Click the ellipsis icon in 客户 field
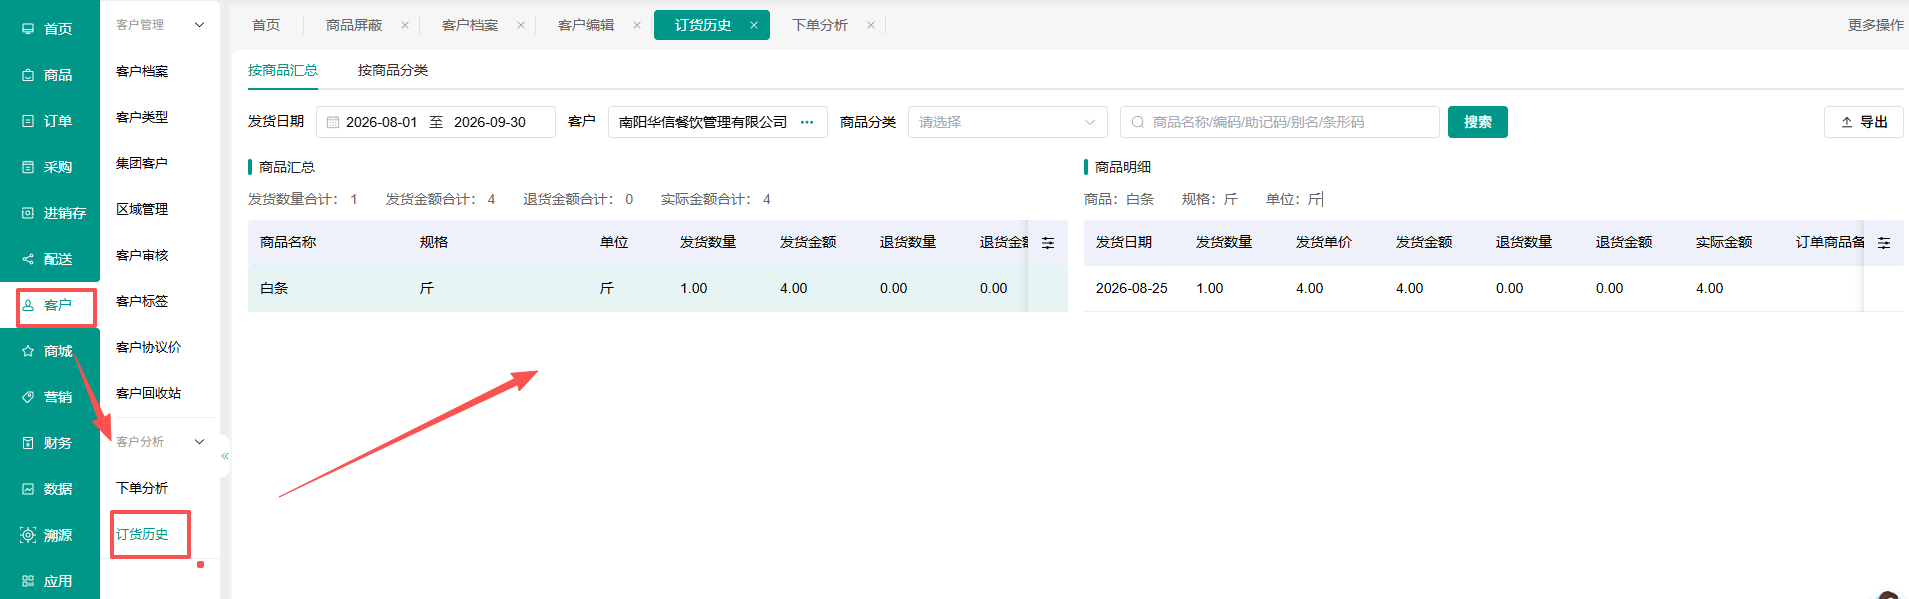Viewport: 1909px width, 599px height. coord(807,122)
